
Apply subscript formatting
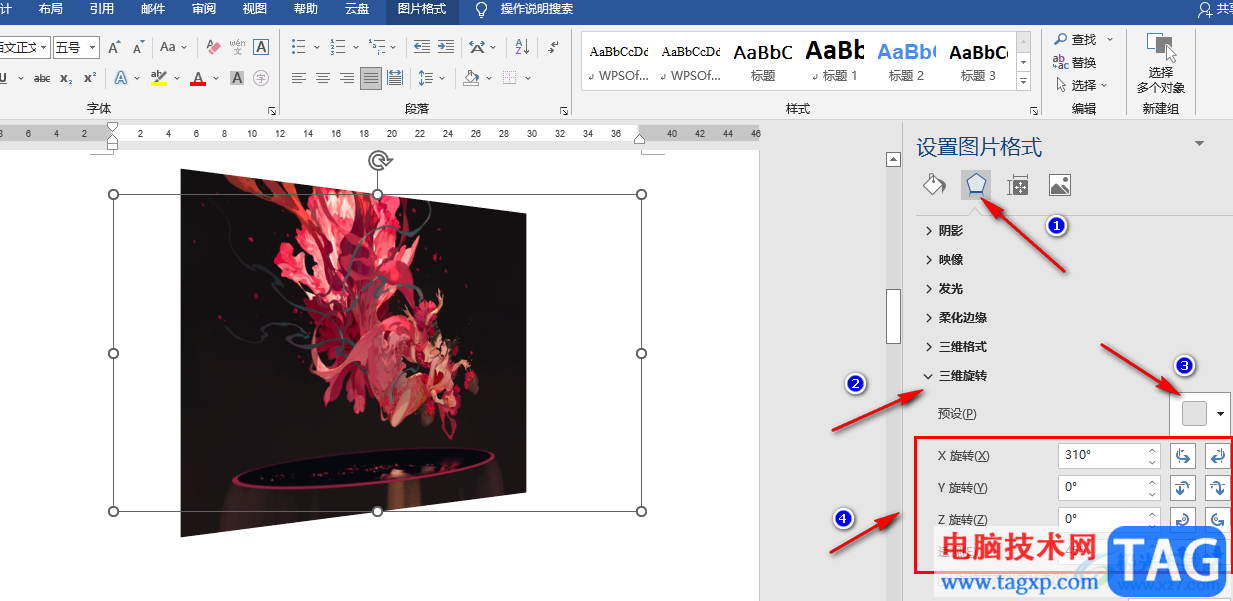click(66, 78)
